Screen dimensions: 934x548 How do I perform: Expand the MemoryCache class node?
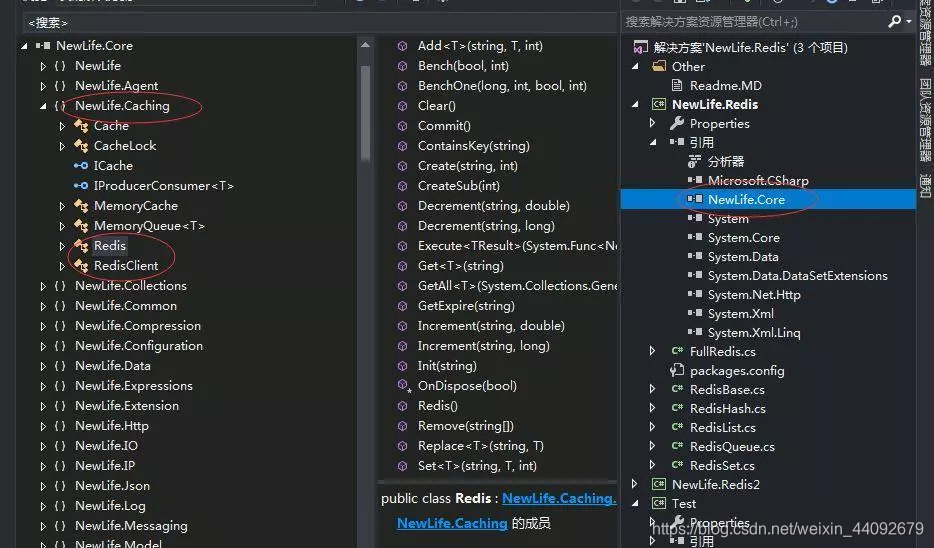point(62,206)
